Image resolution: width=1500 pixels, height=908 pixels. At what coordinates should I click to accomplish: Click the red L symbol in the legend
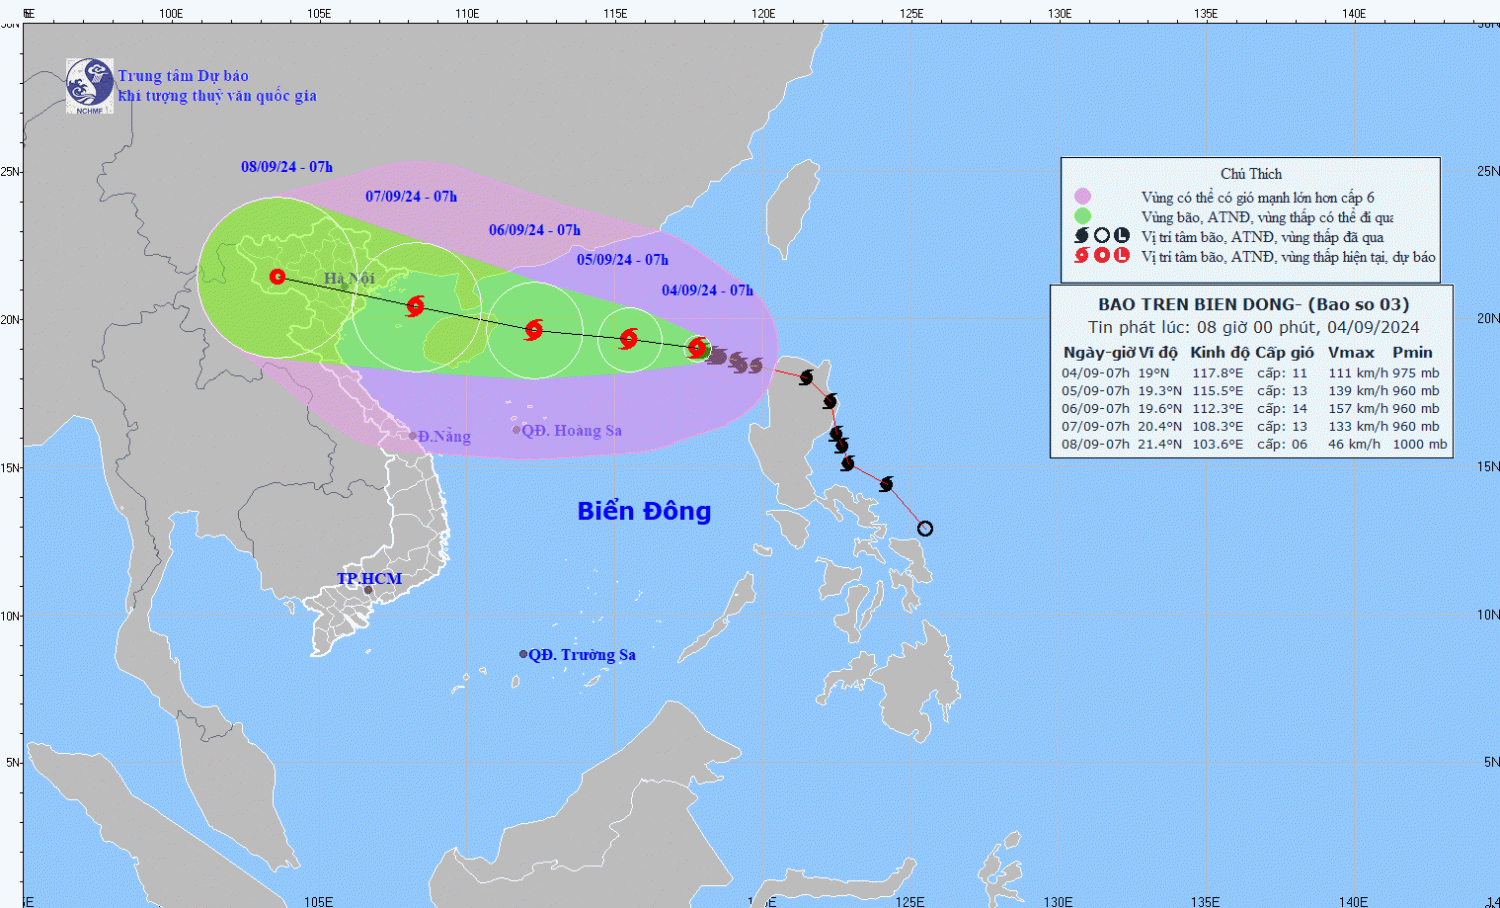coord(1122,256)
